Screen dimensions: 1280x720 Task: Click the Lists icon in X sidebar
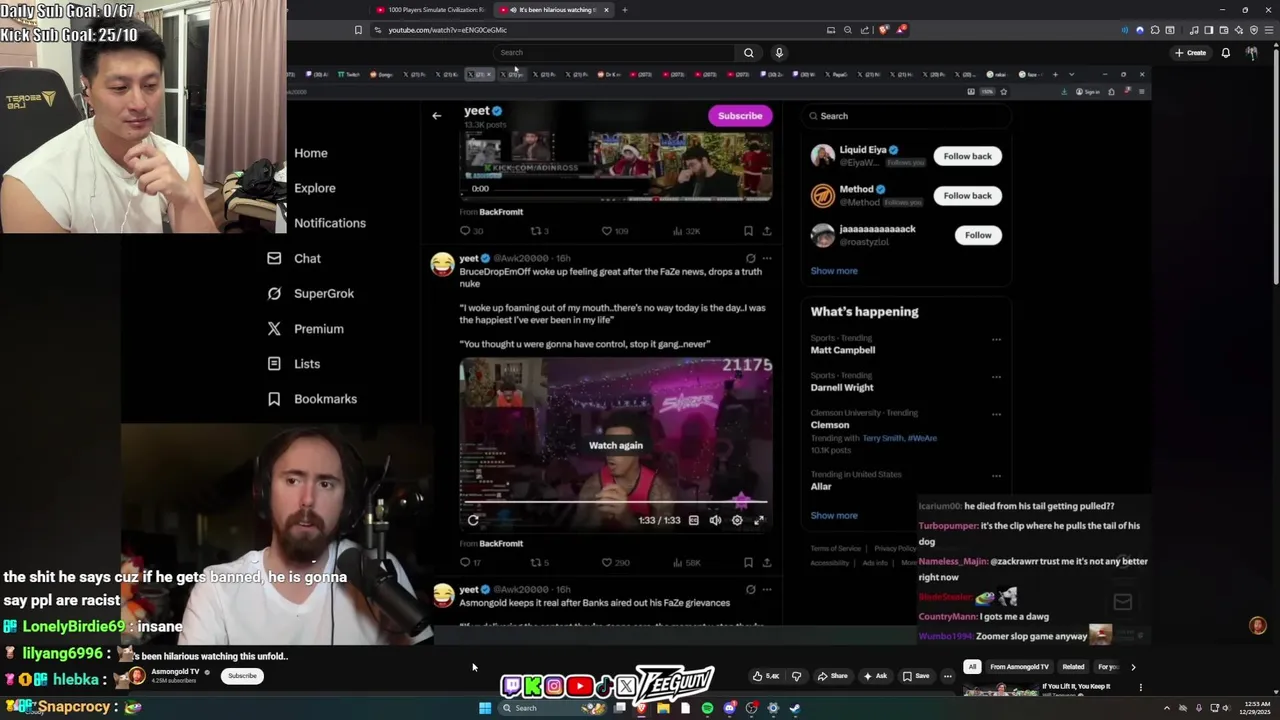point(274,363)
